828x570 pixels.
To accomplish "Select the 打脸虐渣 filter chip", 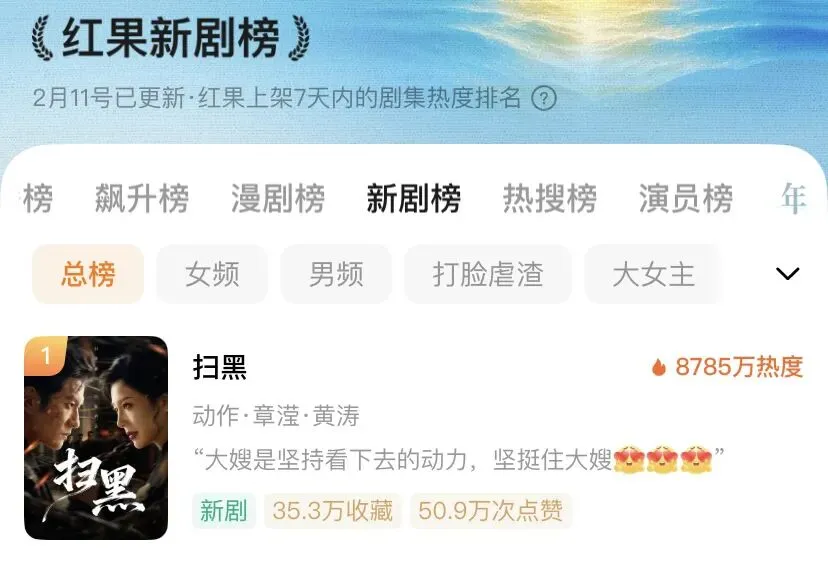I will click(x=488, y=274).
